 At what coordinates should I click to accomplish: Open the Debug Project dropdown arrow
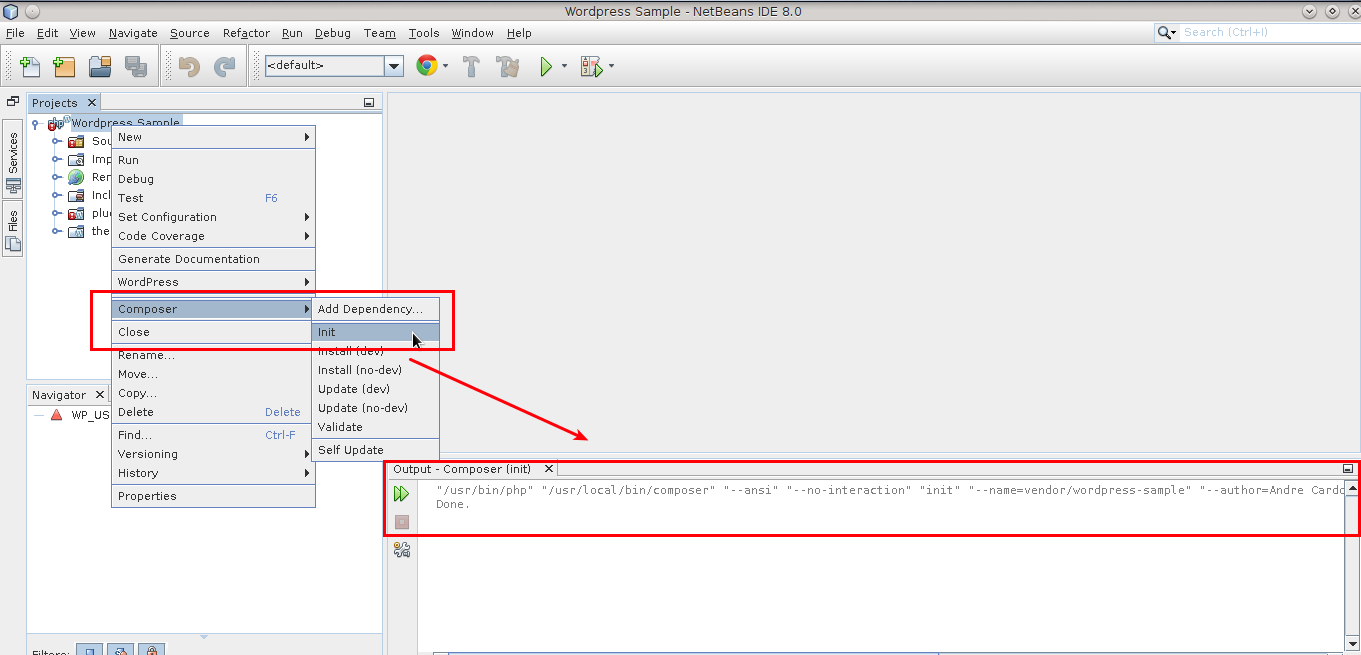tap(611, 67)
